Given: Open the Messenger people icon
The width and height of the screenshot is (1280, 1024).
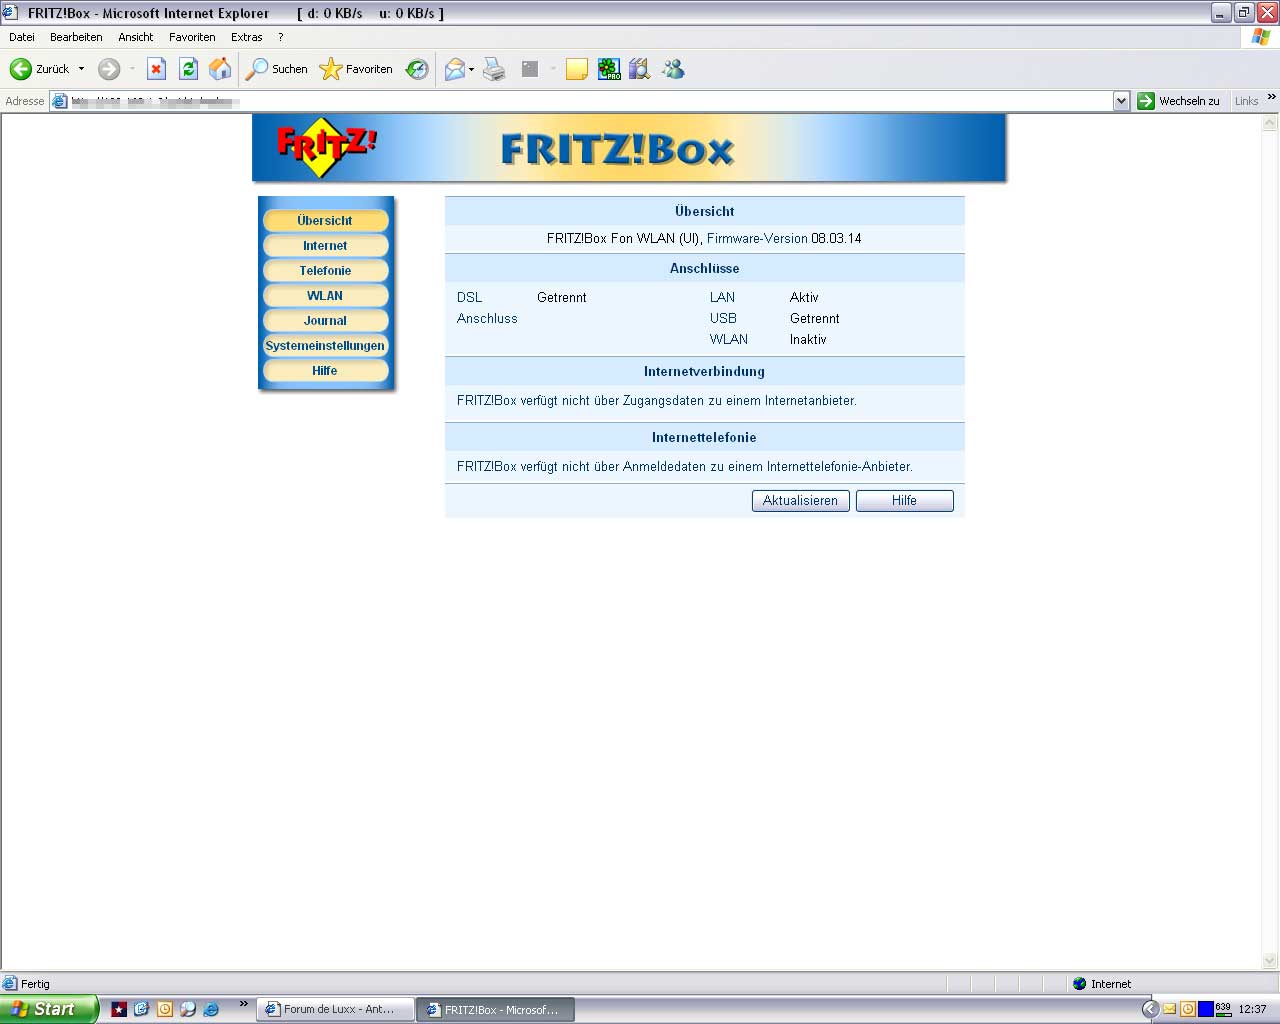Looking at the screenshot, I should pyautogui.click(x=673, y=69).
